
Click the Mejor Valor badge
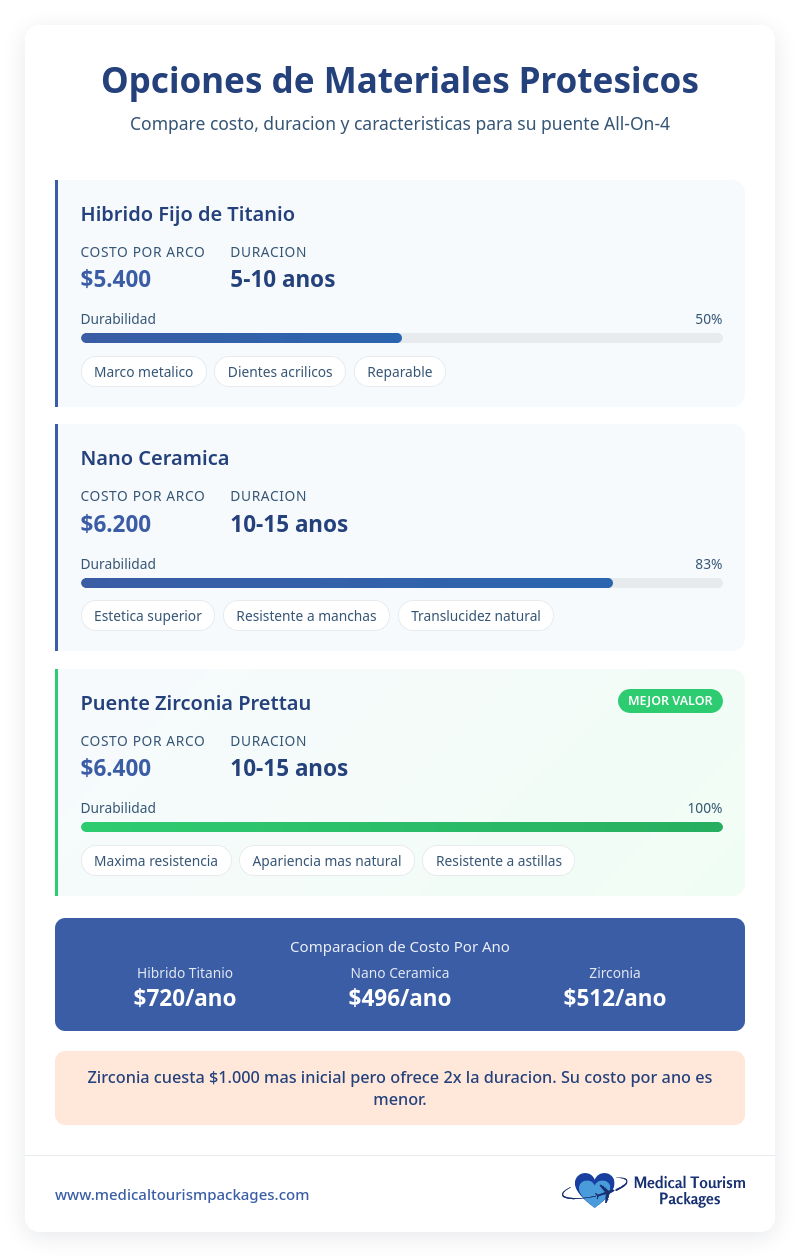click(x=670, y=701)
